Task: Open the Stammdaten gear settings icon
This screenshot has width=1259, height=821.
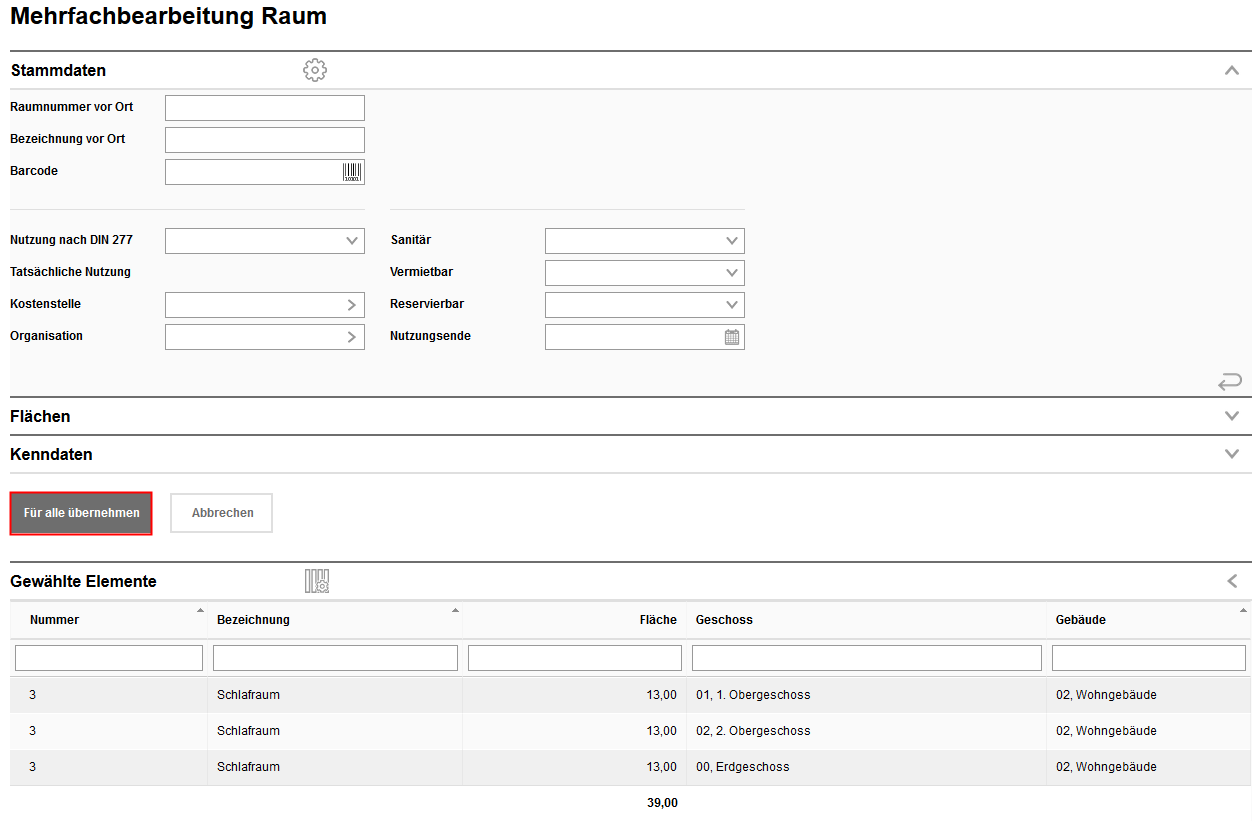Action: pyautogui.click(x=315, y=70)
